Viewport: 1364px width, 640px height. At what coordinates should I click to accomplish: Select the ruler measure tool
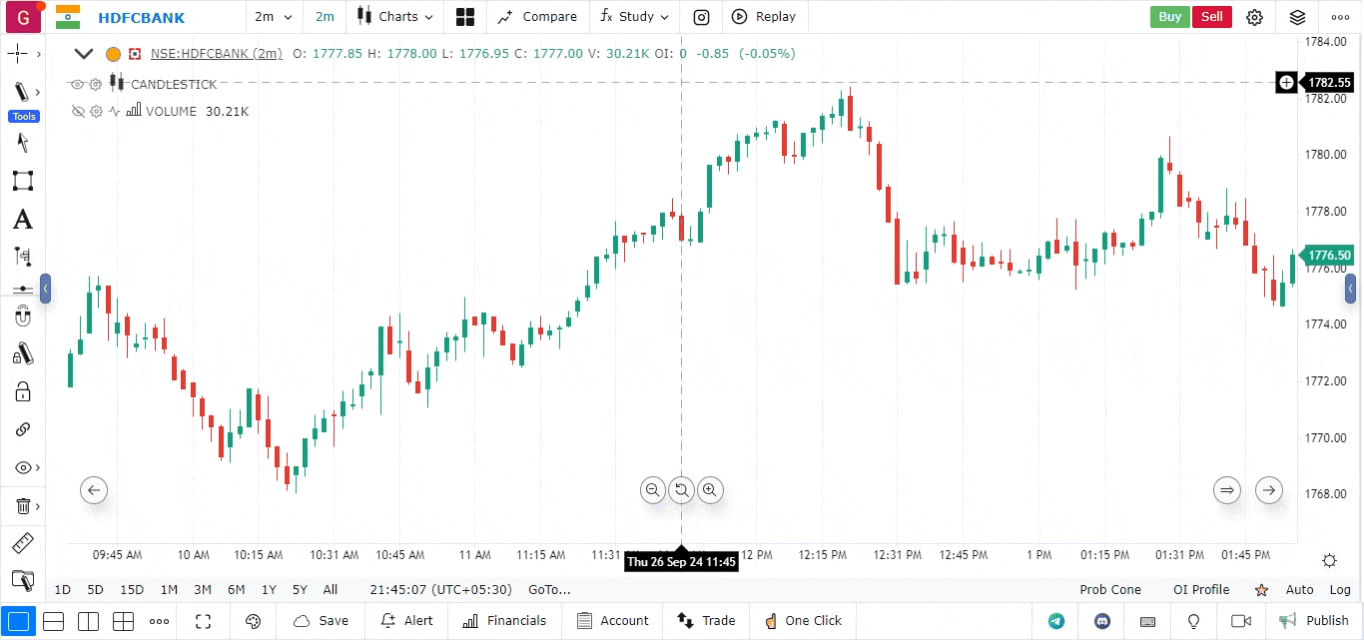tap(22, 543)
